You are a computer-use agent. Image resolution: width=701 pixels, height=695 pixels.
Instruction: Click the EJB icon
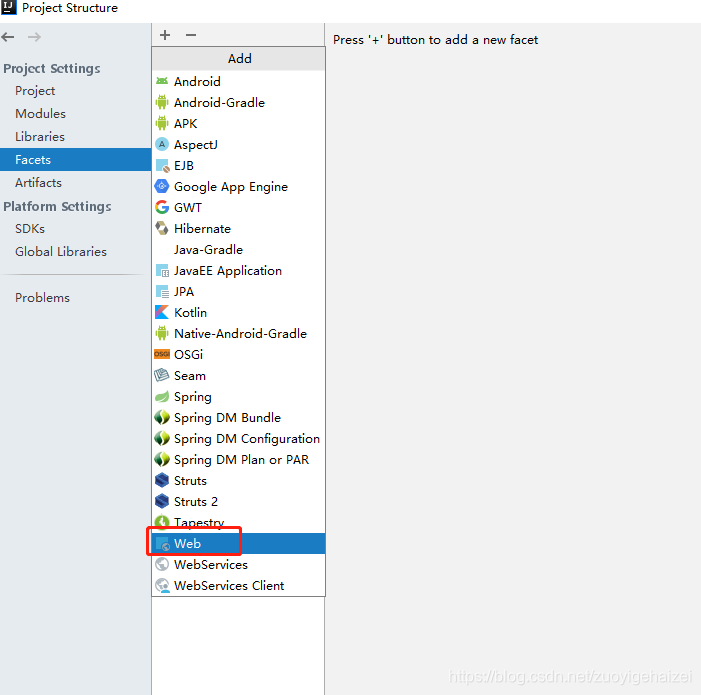pyautogui.click(x=162, y=165)
